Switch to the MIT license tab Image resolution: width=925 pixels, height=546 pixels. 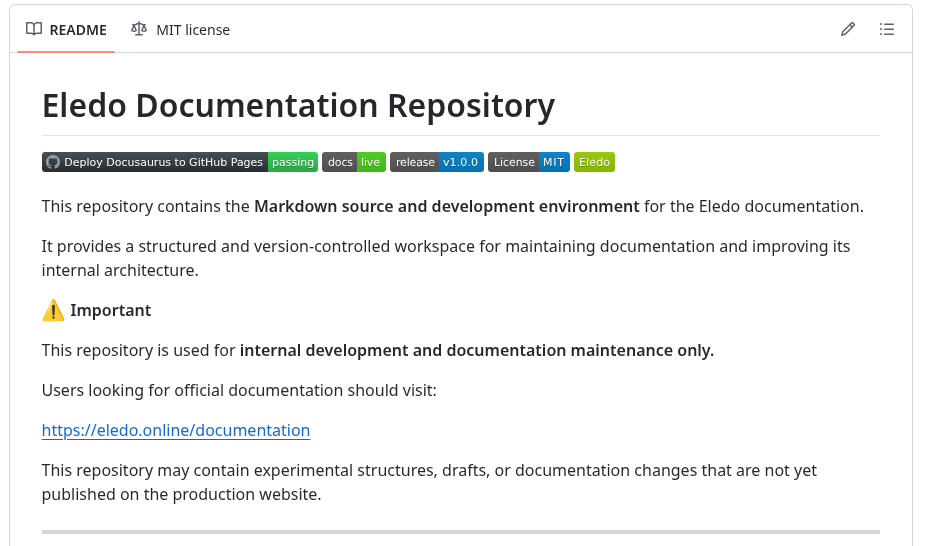point(181,29)
